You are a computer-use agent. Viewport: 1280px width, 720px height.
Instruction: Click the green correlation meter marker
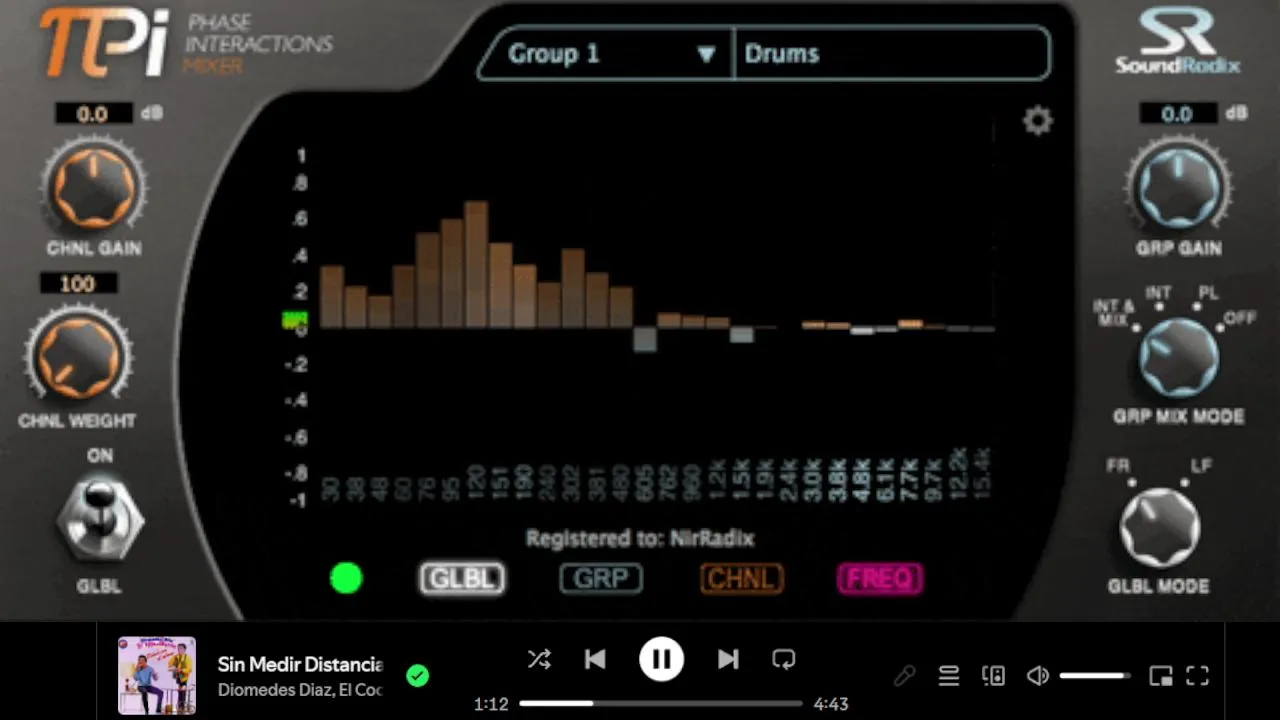(294, 320)
